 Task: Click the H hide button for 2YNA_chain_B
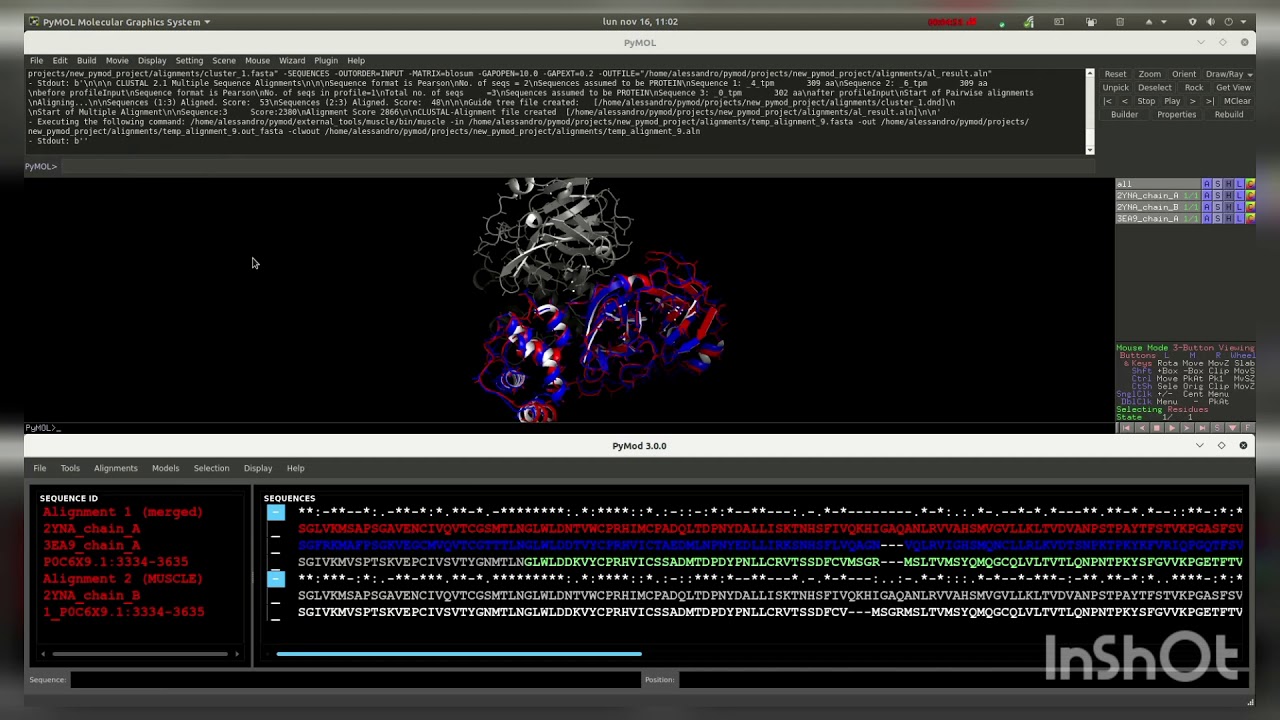(x=1228, y=207)
